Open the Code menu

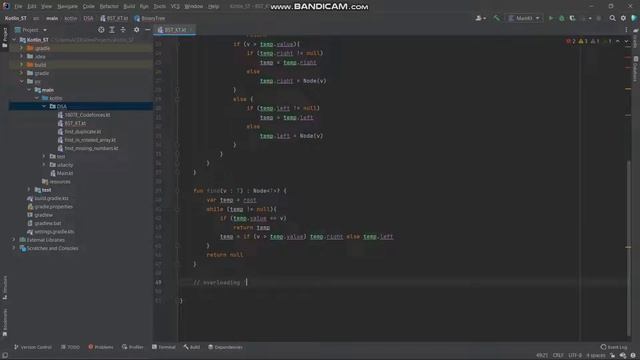tap(89, 7)
